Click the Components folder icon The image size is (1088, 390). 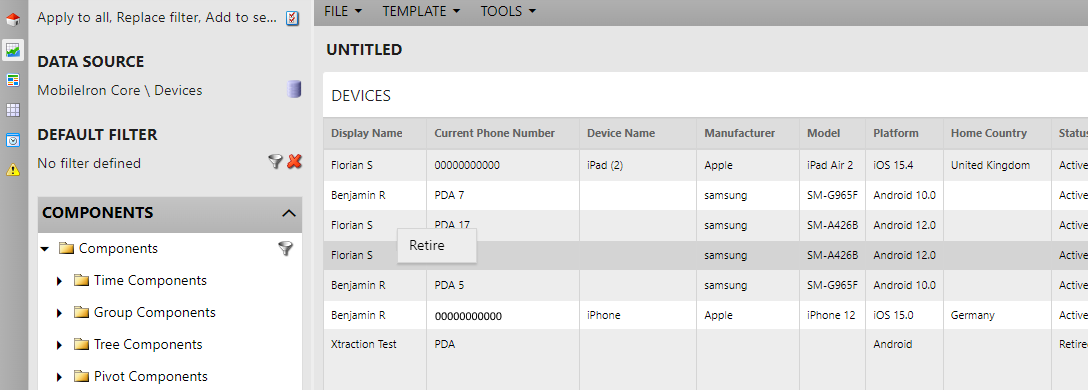pyautogui.click(x=67, y=248)
